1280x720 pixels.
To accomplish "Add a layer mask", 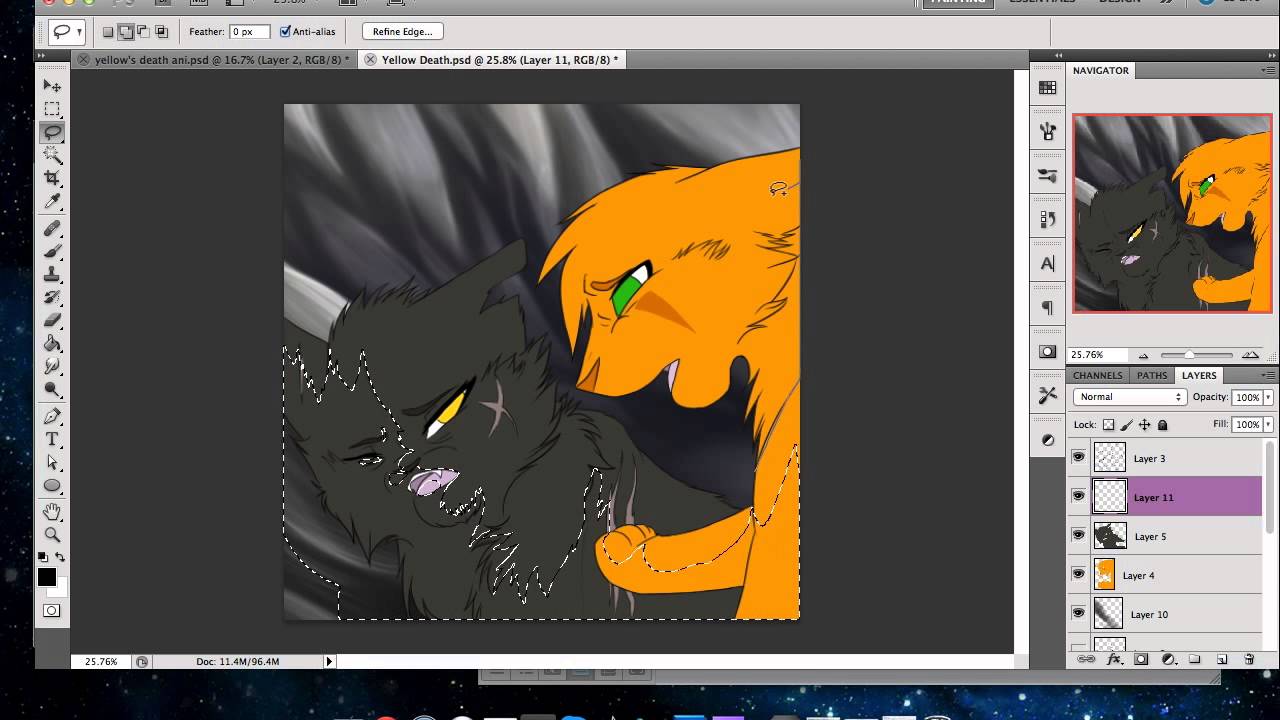I will pos(1141,660).
